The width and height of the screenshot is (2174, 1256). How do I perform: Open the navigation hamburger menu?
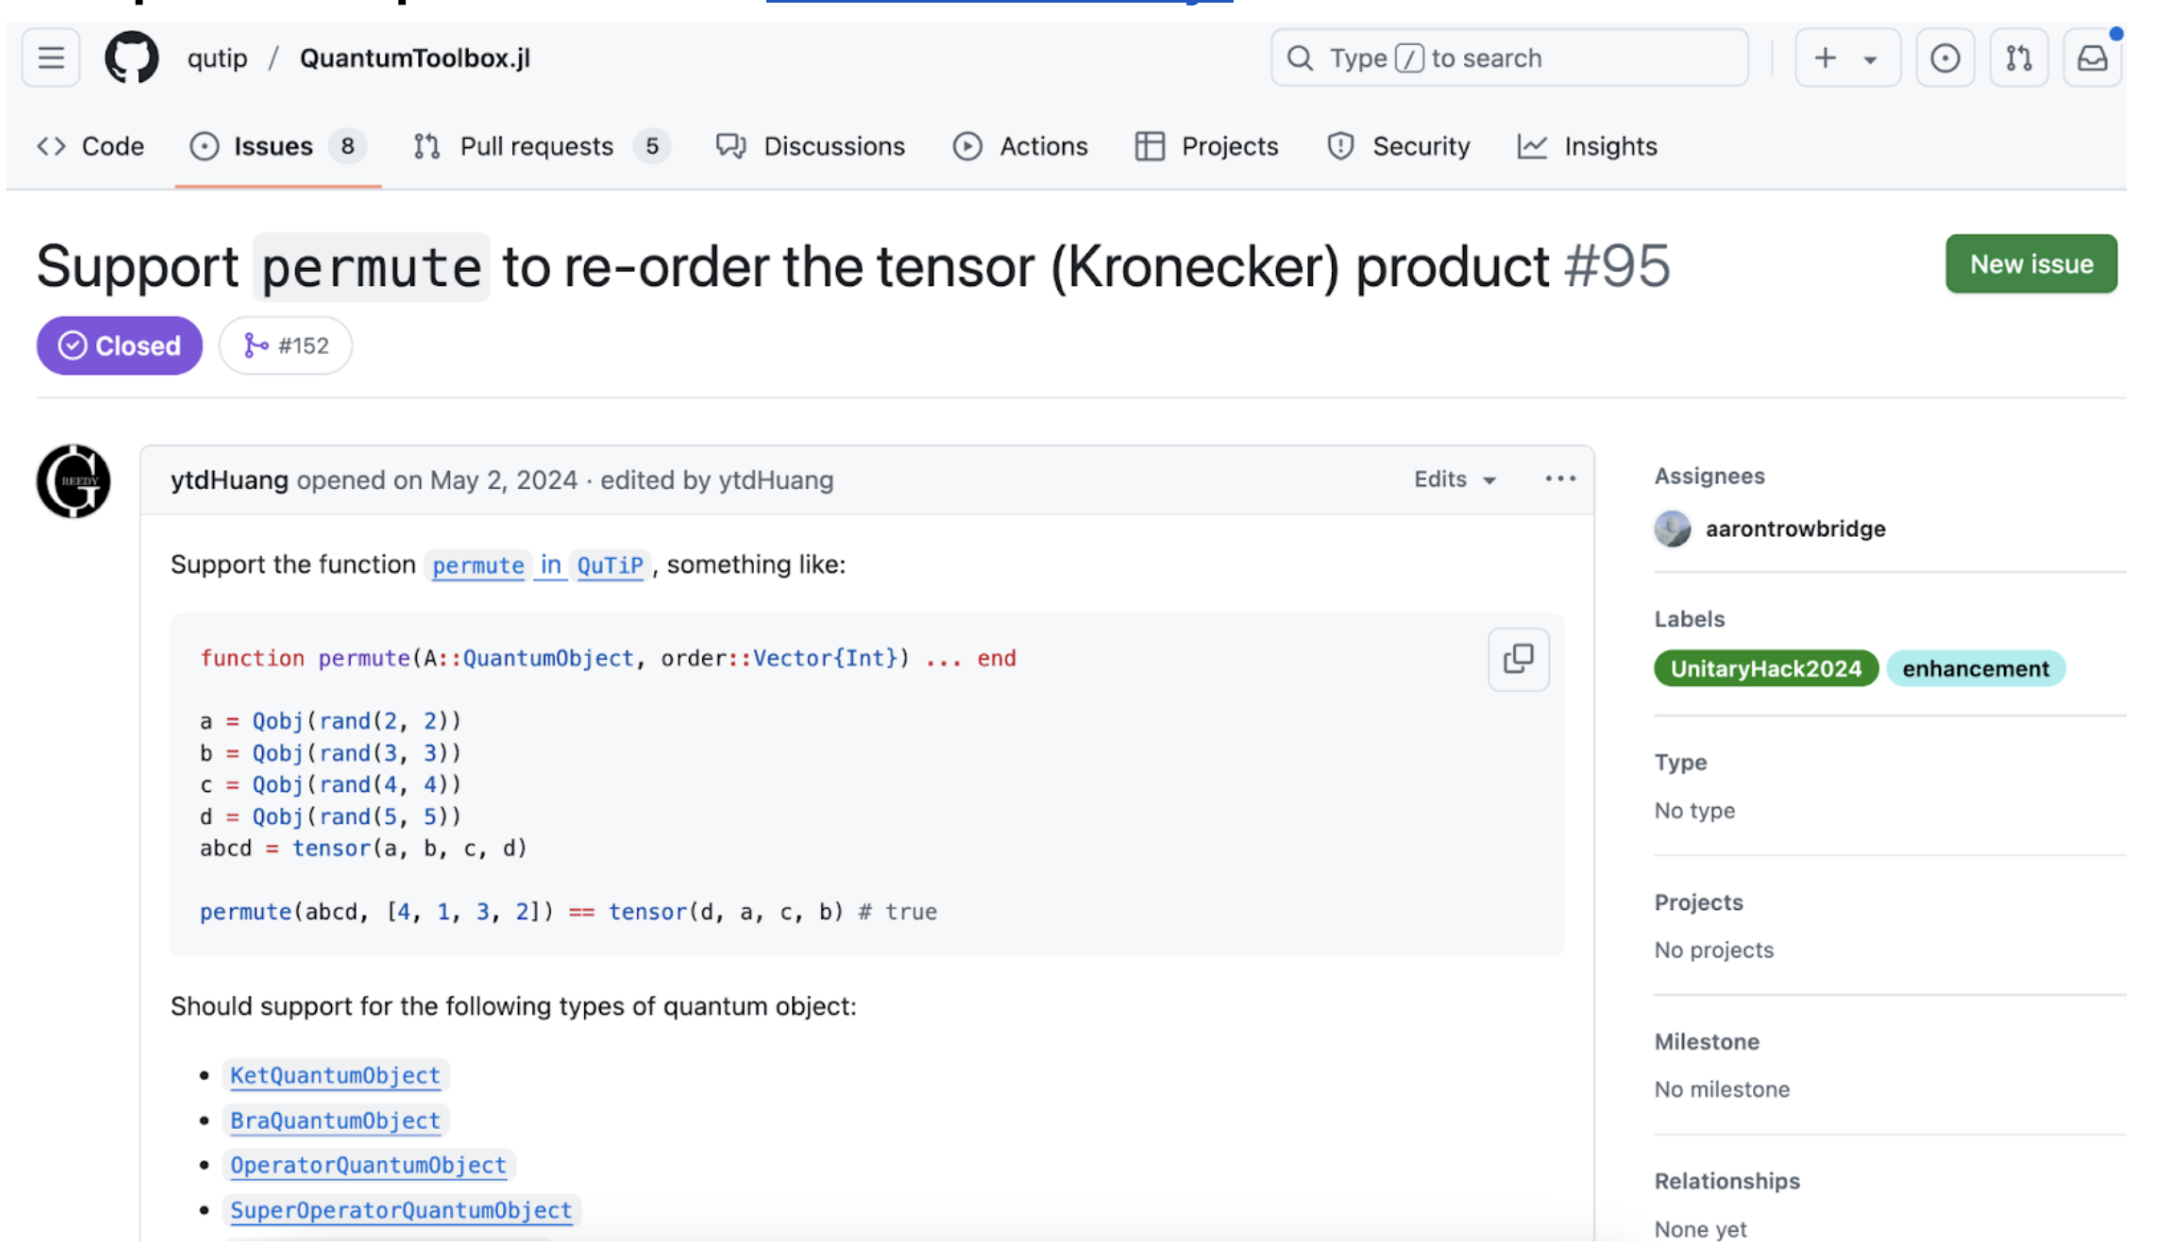pyautogui.click(x=49, y=57)
